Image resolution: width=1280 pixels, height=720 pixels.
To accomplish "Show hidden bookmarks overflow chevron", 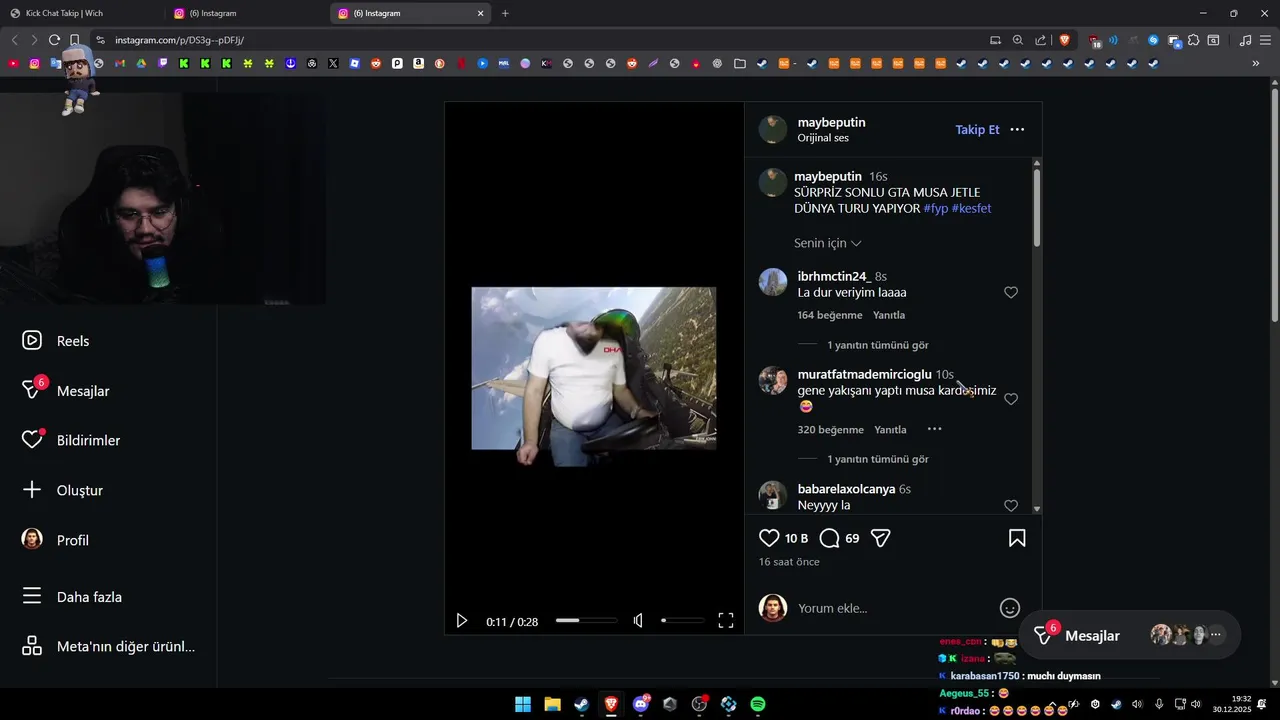I will click(1256, 63).
